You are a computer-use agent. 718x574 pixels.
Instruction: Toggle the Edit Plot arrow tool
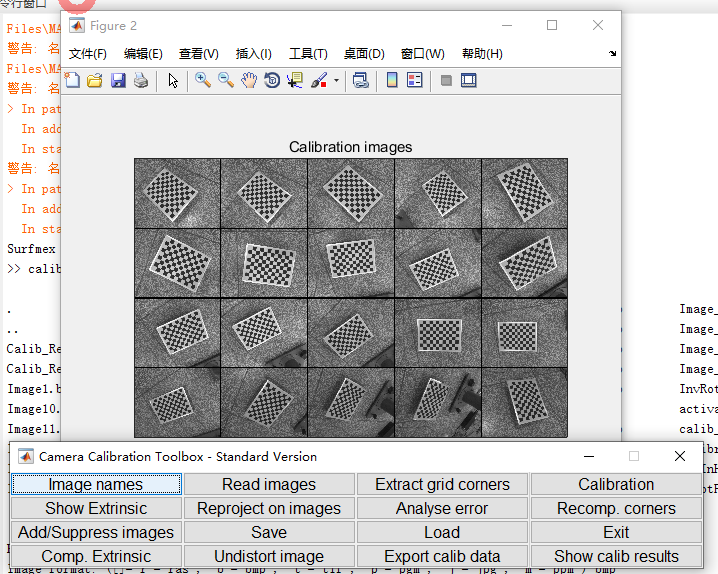173,81
